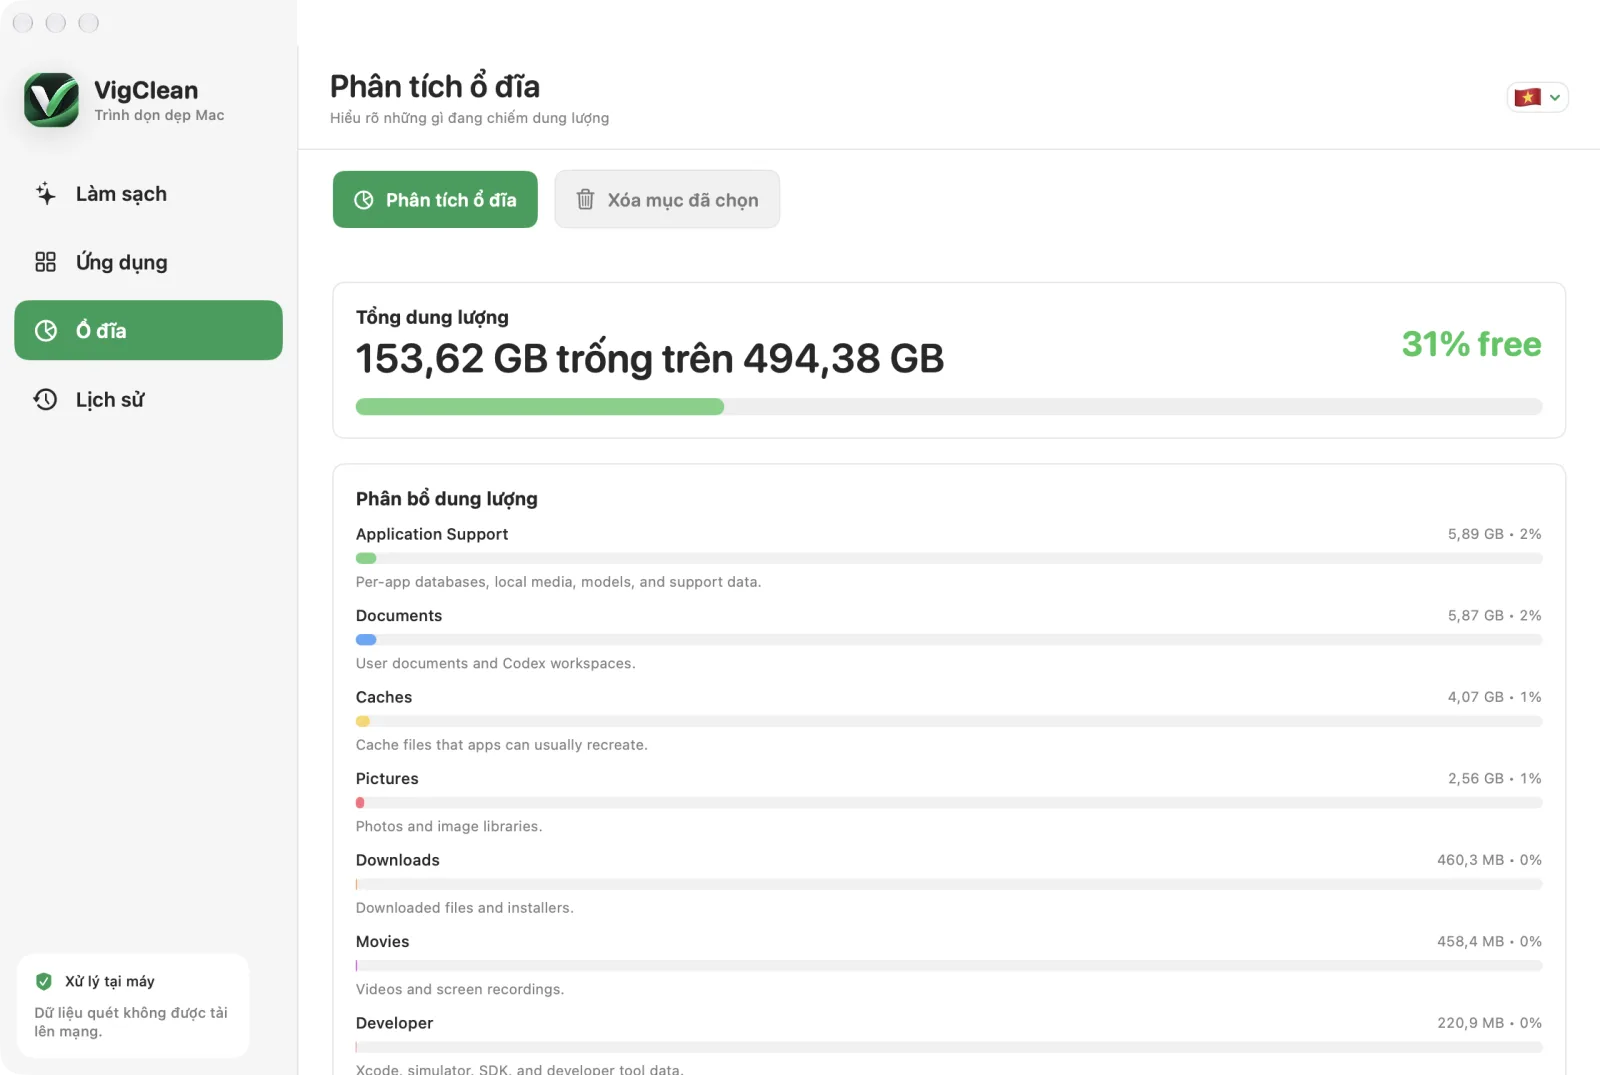1600x1075 pixels.
Task: Click the grid icon beside Ứng dụng
Action: pyautogui.click(x=46, y=262)
